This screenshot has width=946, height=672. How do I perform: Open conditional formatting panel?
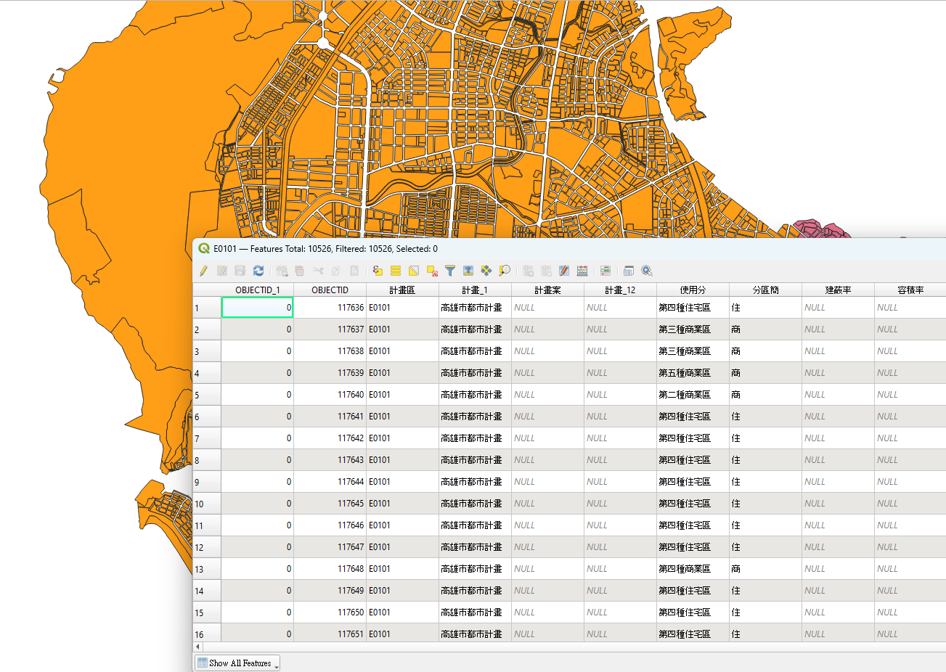605,271
